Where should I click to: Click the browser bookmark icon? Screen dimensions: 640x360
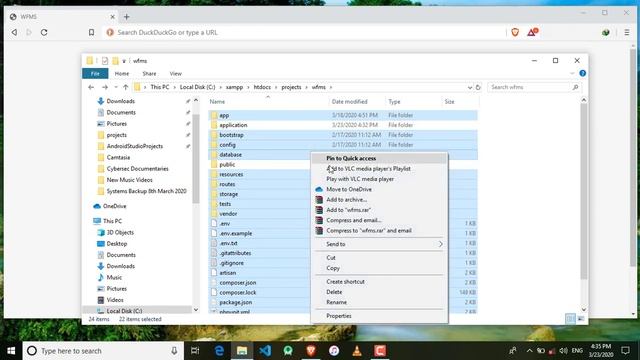pos(91,32)
